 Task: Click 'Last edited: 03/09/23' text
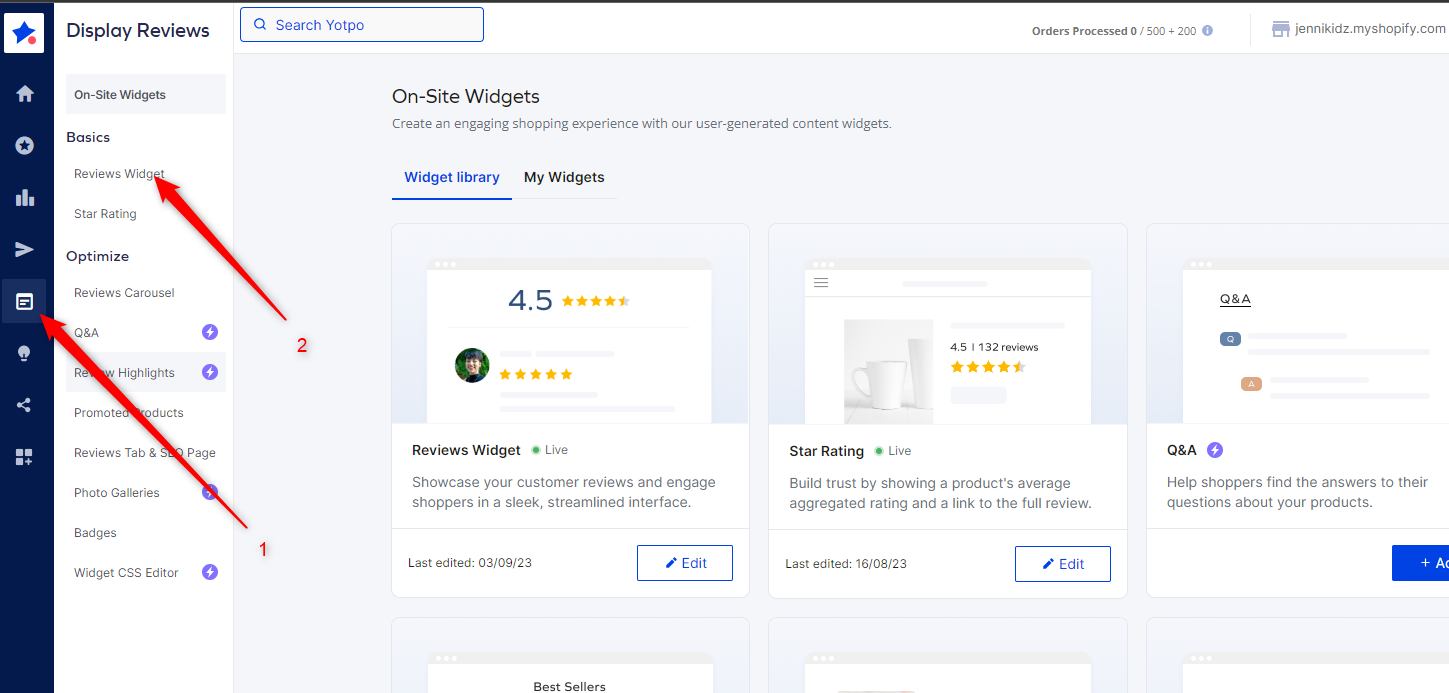tap(470, 563)
